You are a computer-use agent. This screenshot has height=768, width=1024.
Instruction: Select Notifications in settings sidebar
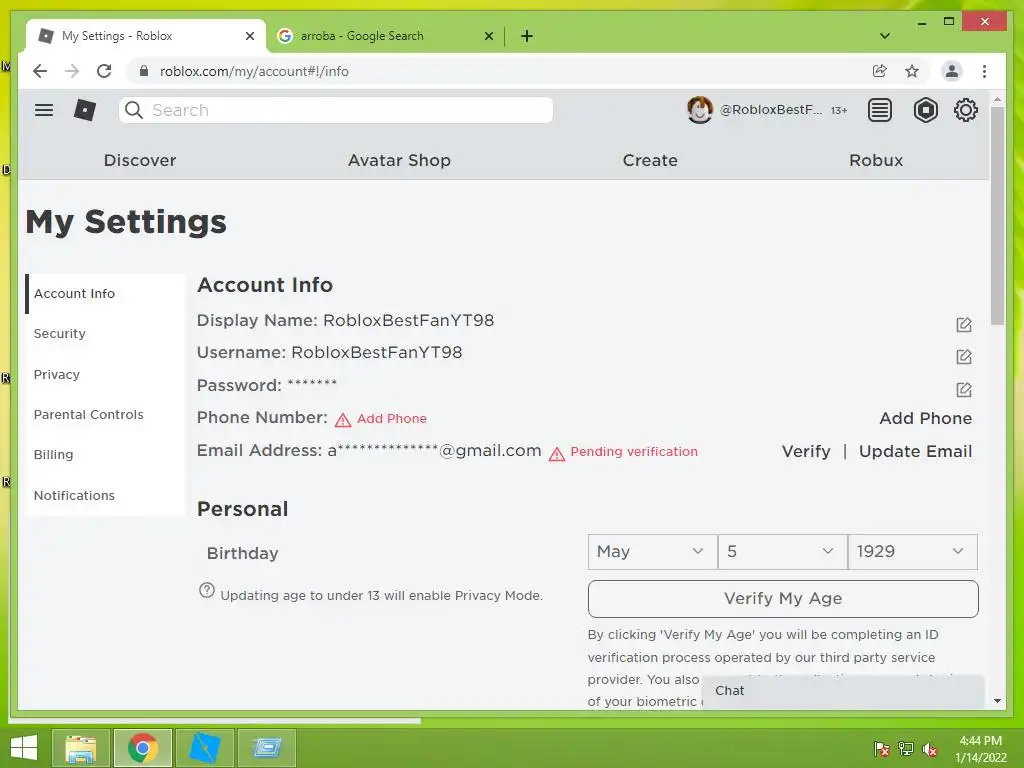(x=105, y=495)
